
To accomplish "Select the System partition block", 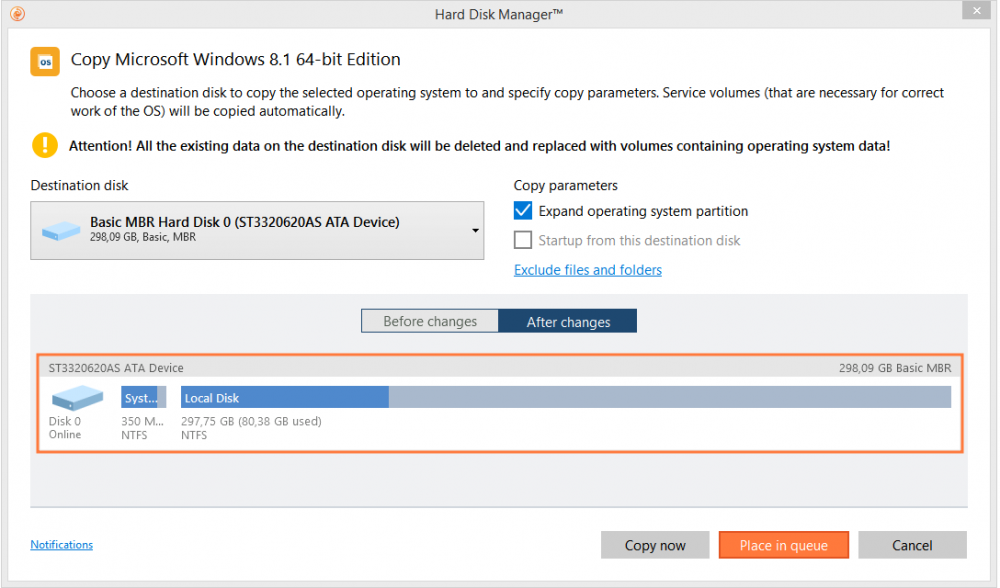I will (144, 397).
